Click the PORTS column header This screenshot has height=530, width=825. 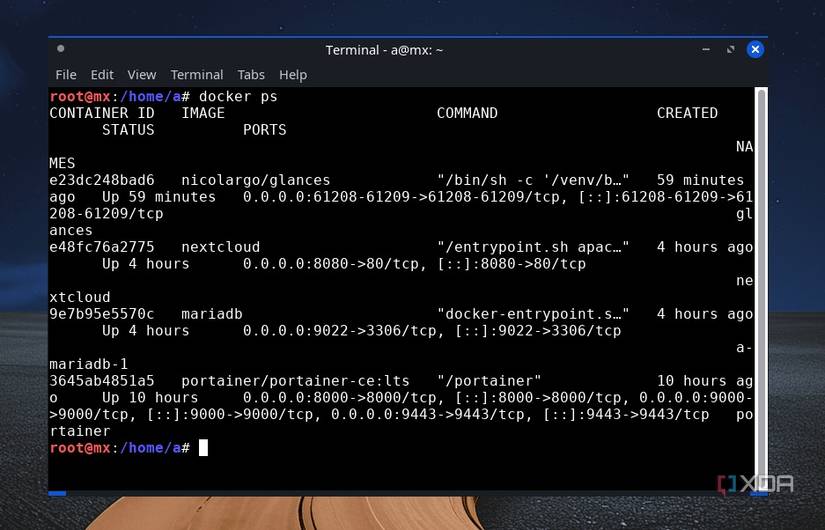[265, 130]
